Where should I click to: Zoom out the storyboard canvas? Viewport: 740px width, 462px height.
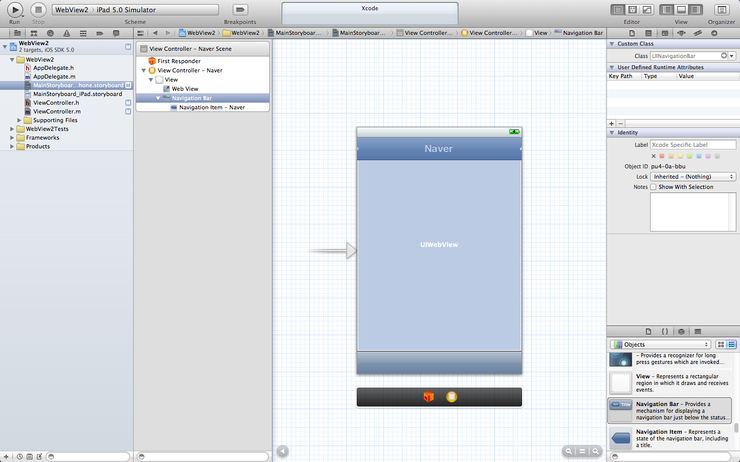pos(569,451)
